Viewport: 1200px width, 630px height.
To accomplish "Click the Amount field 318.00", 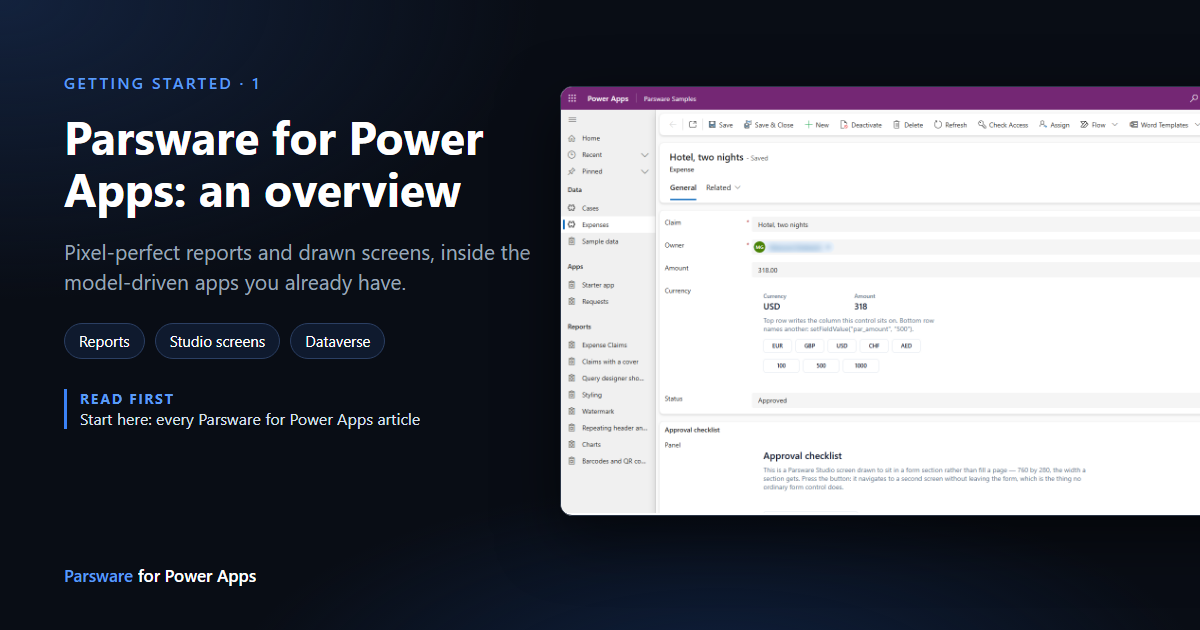I will point(975,269).
